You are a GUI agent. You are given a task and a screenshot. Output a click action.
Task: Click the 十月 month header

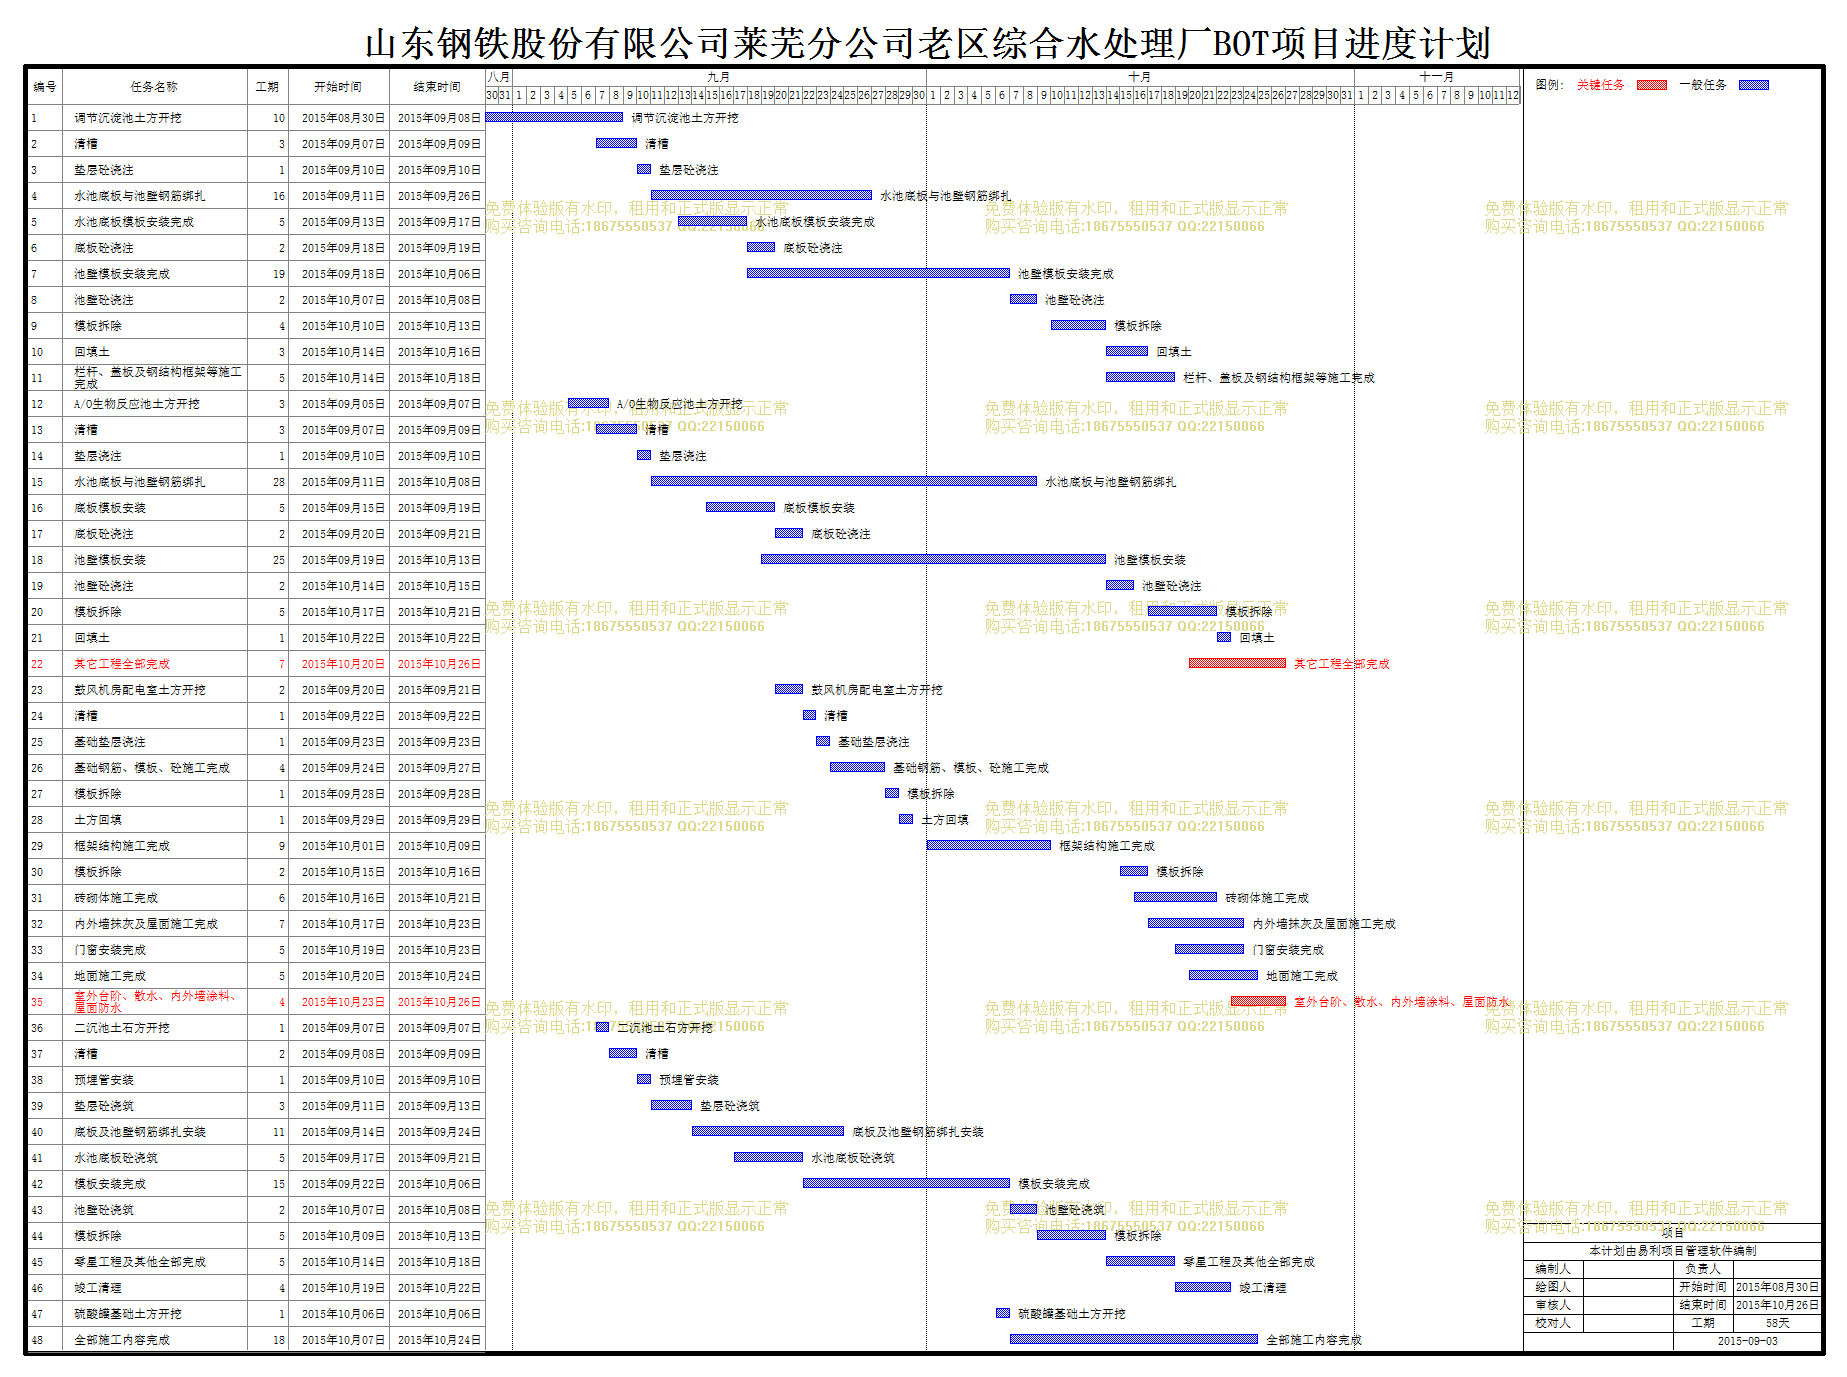pyautogui.click(x=1139, y=77)
